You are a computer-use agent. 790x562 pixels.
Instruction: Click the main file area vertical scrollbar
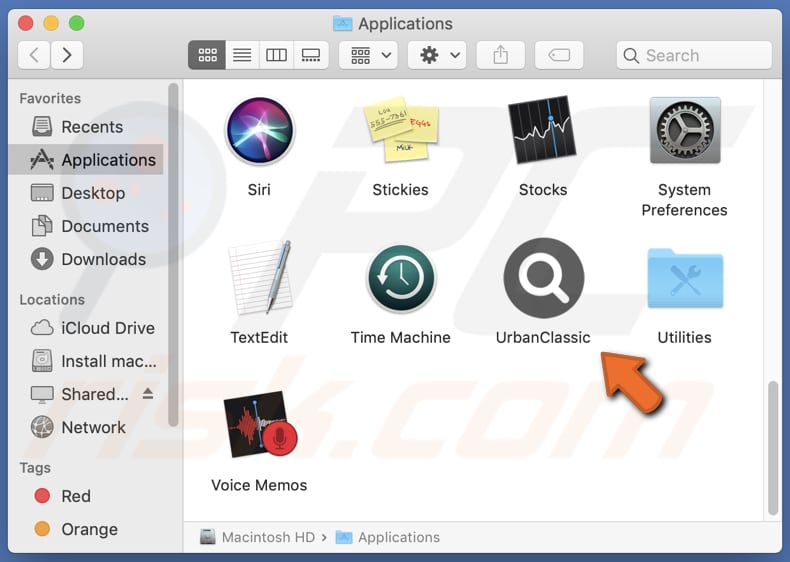coord(772,448)
